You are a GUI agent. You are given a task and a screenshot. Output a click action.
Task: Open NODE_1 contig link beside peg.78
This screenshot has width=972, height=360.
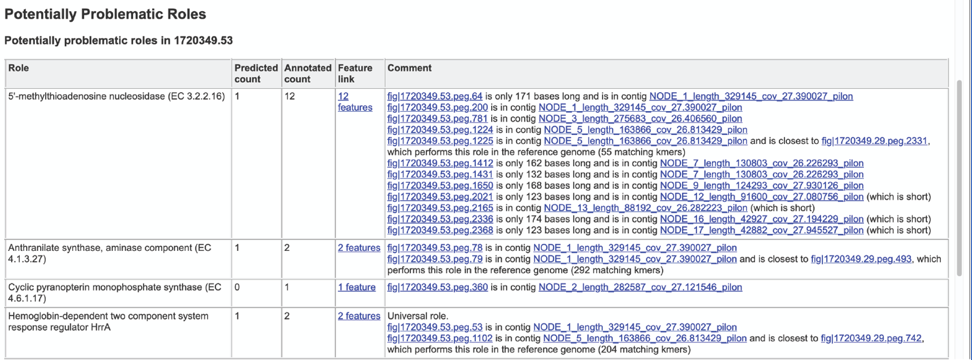pos(635,248)
